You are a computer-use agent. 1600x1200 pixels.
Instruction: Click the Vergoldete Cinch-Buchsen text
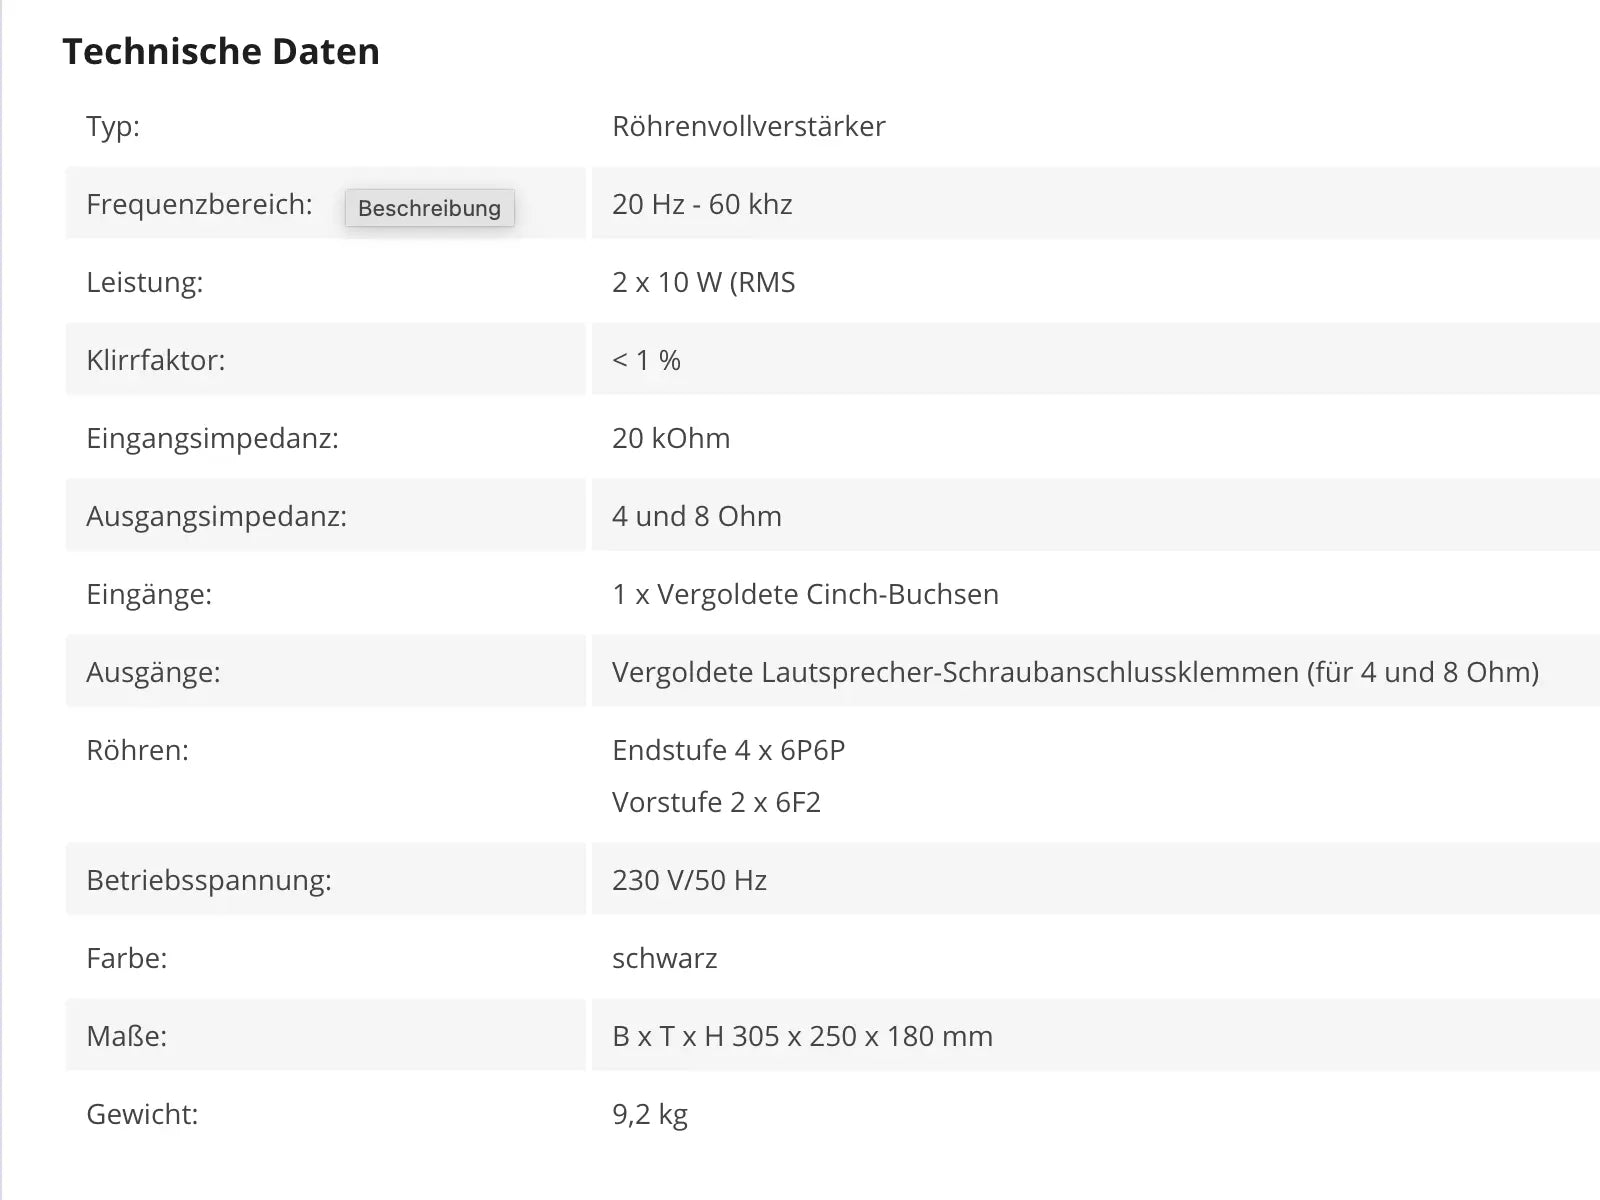tap(828, 594)
